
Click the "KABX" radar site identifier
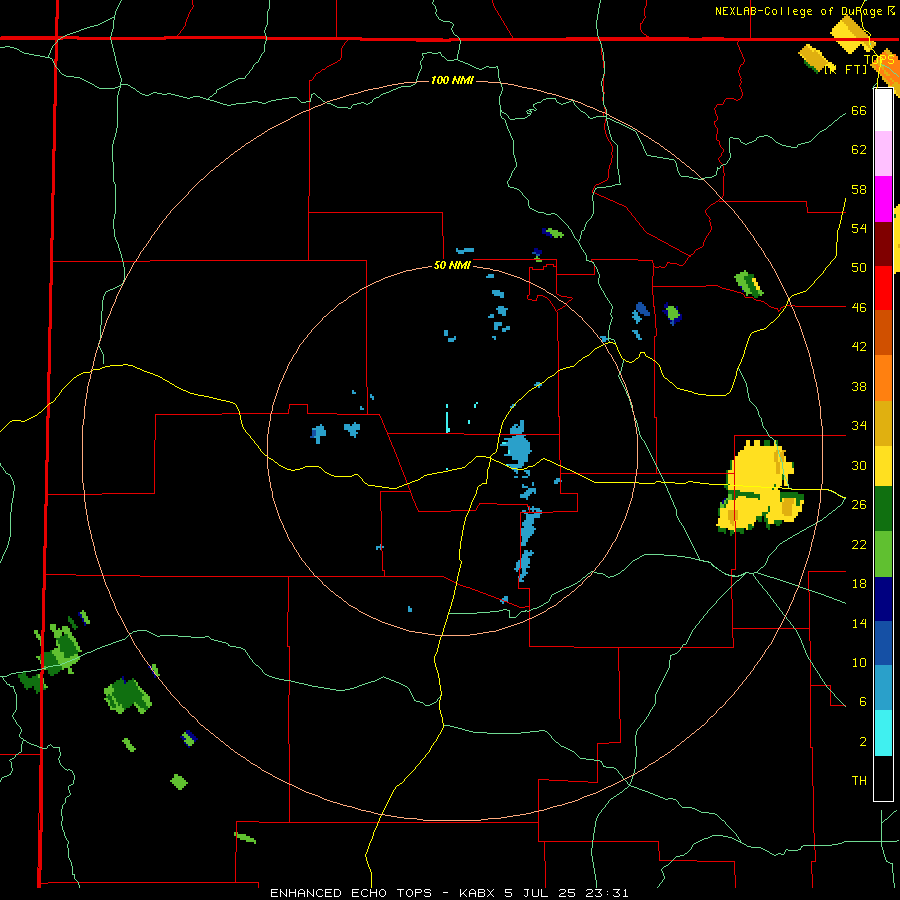click(478, 893)
